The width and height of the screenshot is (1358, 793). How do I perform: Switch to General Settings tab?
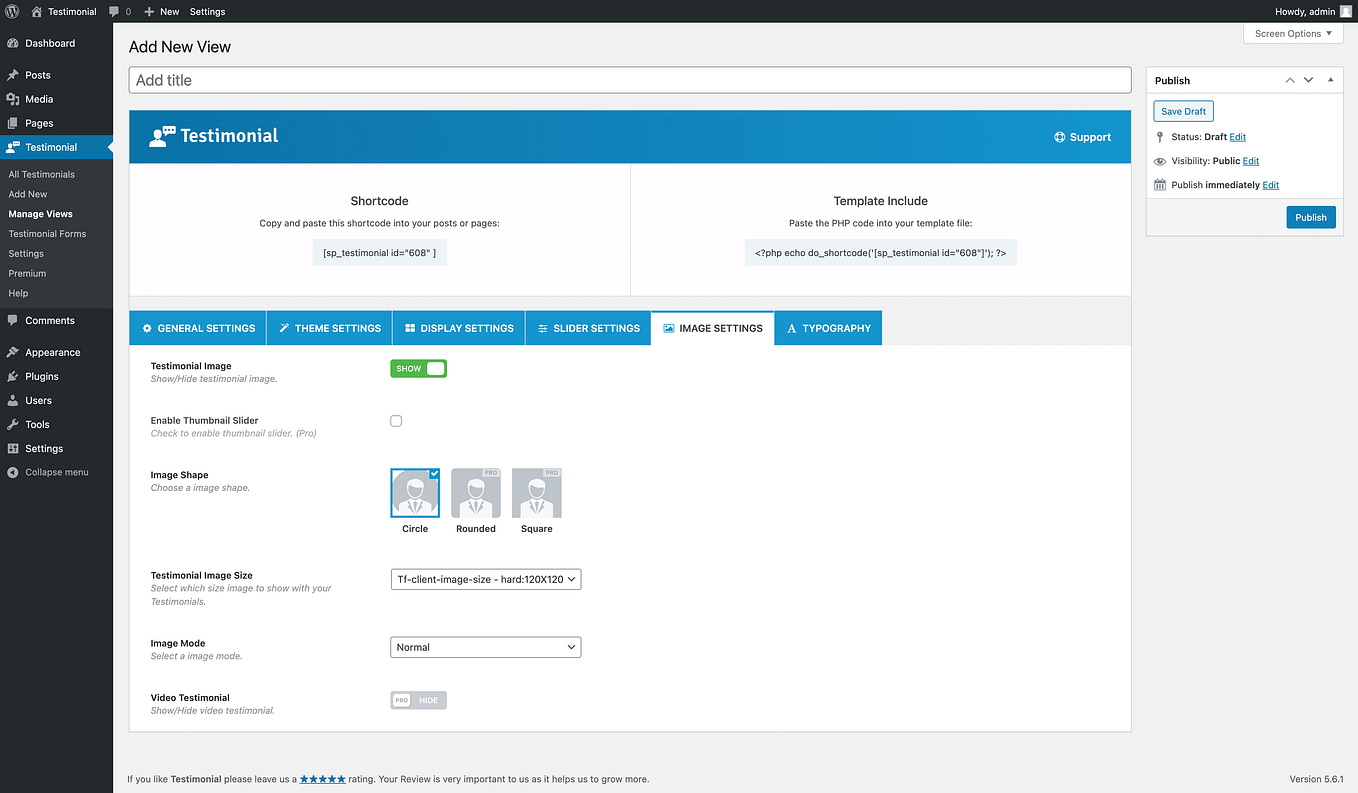198,328
